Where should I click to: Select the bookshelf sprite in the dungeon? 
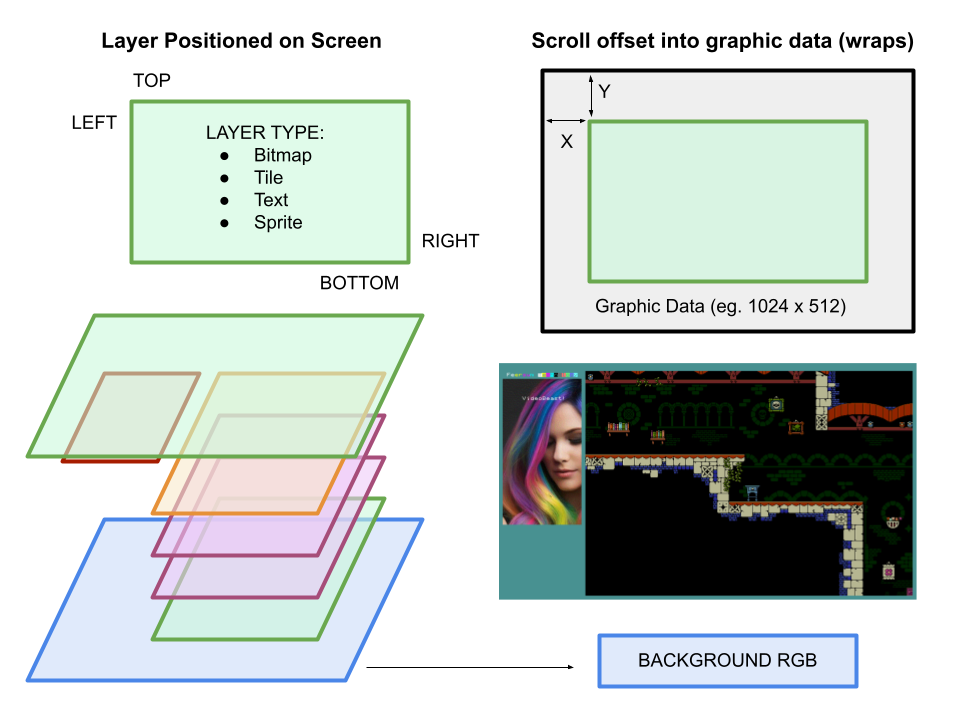tap(618, 426)
